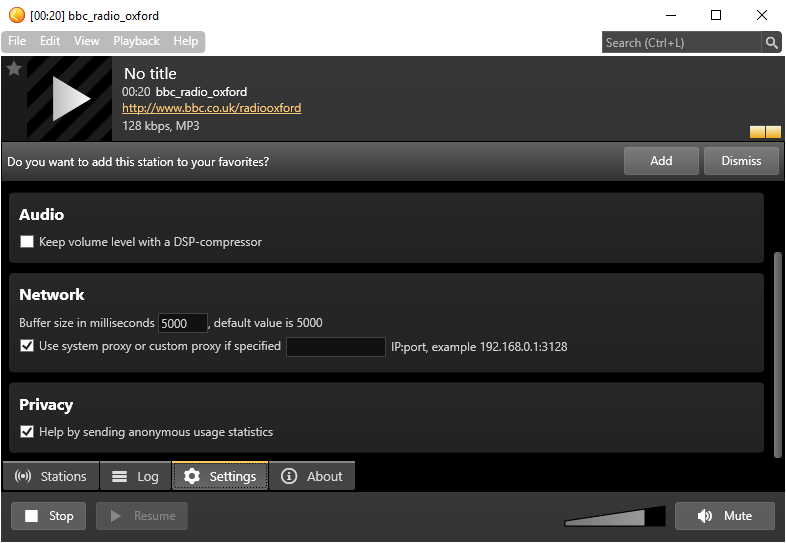This screenshot has width=786, height=543.
Task: Open the Help menu
Action: (185, 41)
